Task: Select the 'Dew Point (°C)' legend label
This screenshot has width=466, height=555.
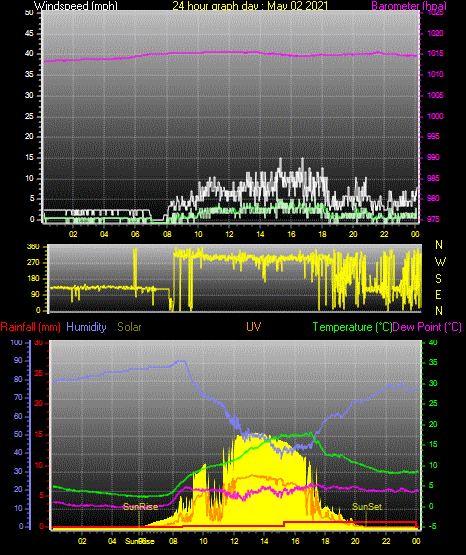Action: (x=427, y=327)
